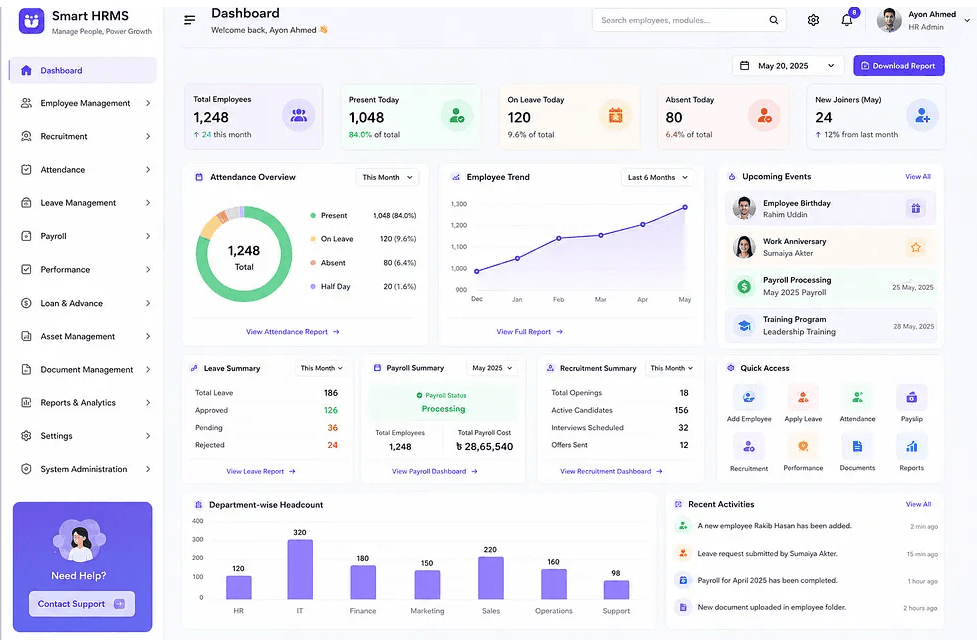Click the IT department bar in headcount chart
The image size is (977, 640).
coord(300,569)
